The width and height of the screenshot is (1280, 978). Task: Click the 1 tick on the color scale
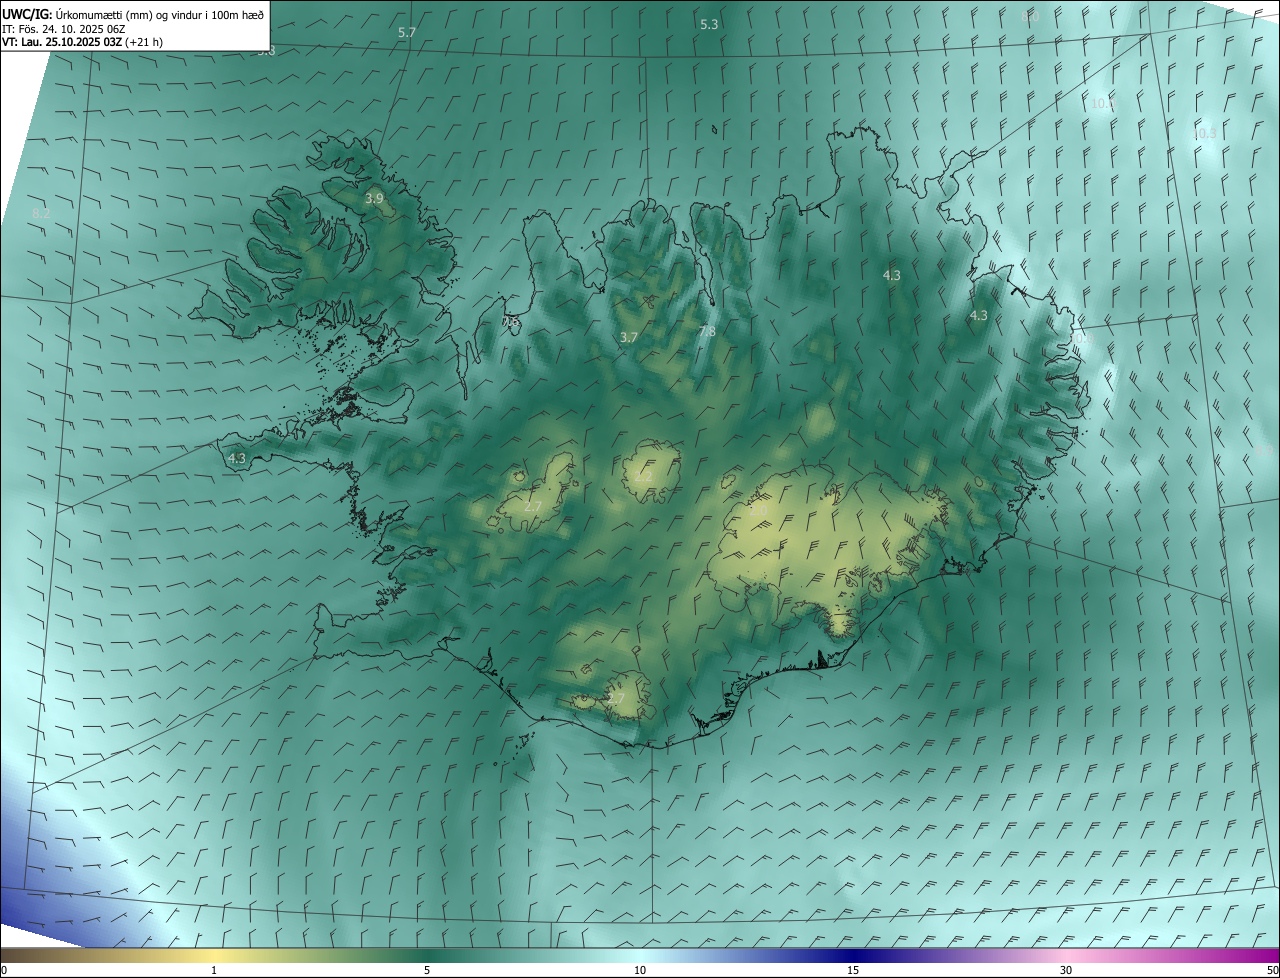coord(214,971)
